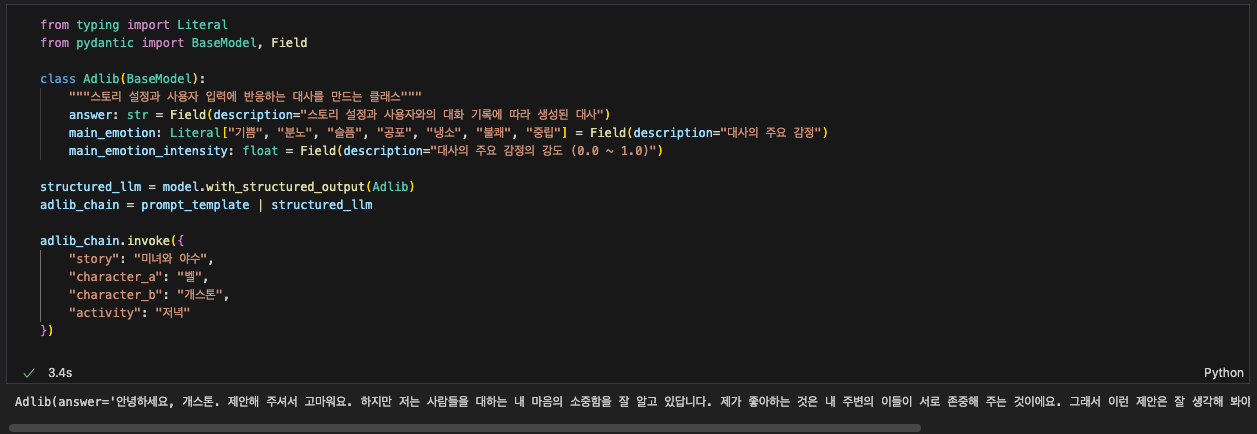The width and height of the screenshot is (1257, 434).
Task: Click the 'main_emotion: Literal' line
Action: pyautogui.click(x=448, y=132)
